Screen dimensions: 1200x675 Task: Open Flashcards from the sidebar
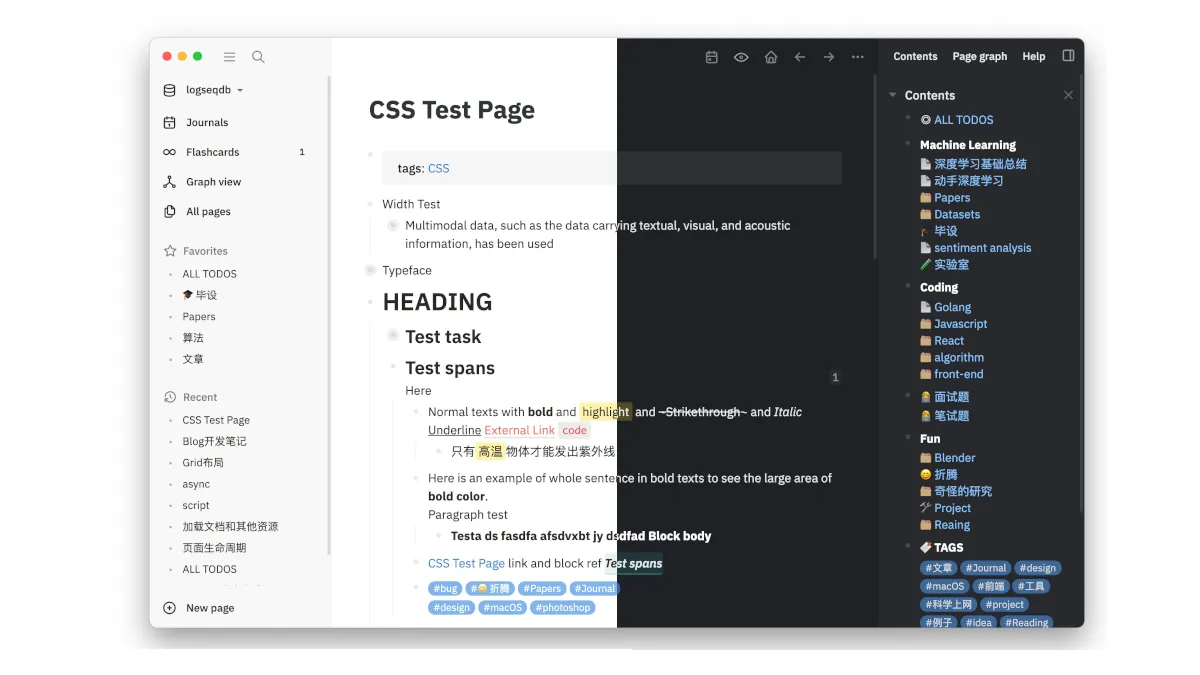(x=213, y=152)
